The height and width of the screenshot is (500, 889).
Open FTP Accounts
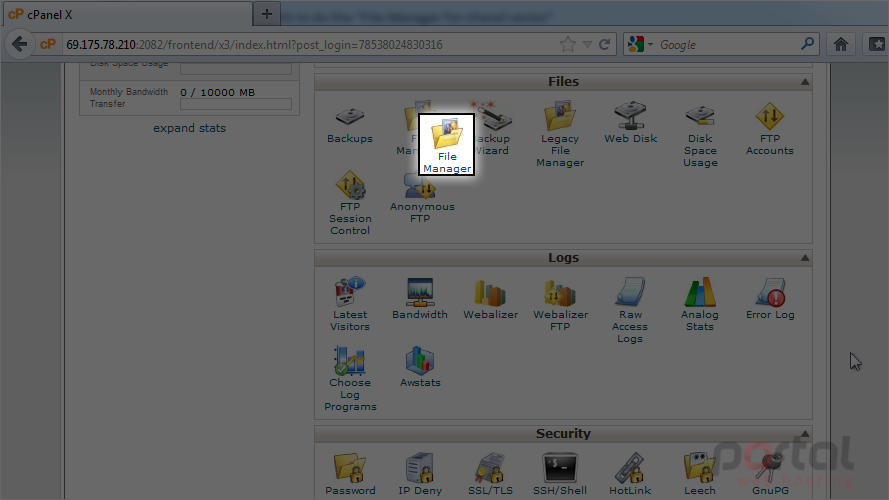769,129
